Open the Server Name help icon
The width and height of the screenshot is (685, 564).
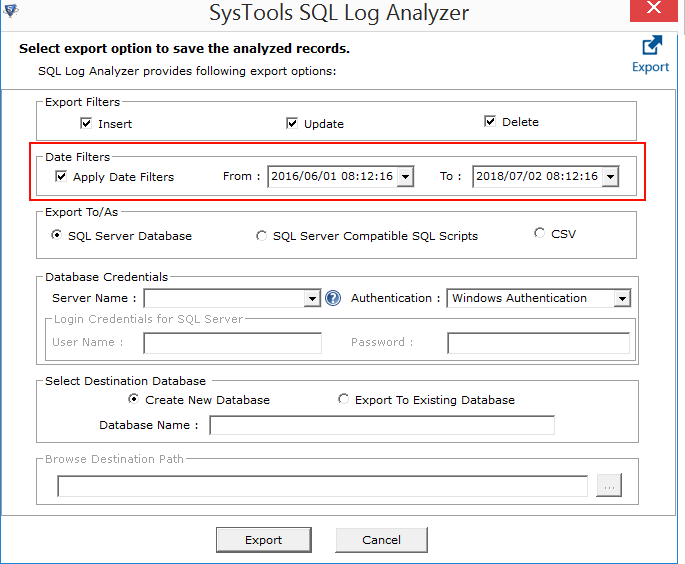(333, 298)
